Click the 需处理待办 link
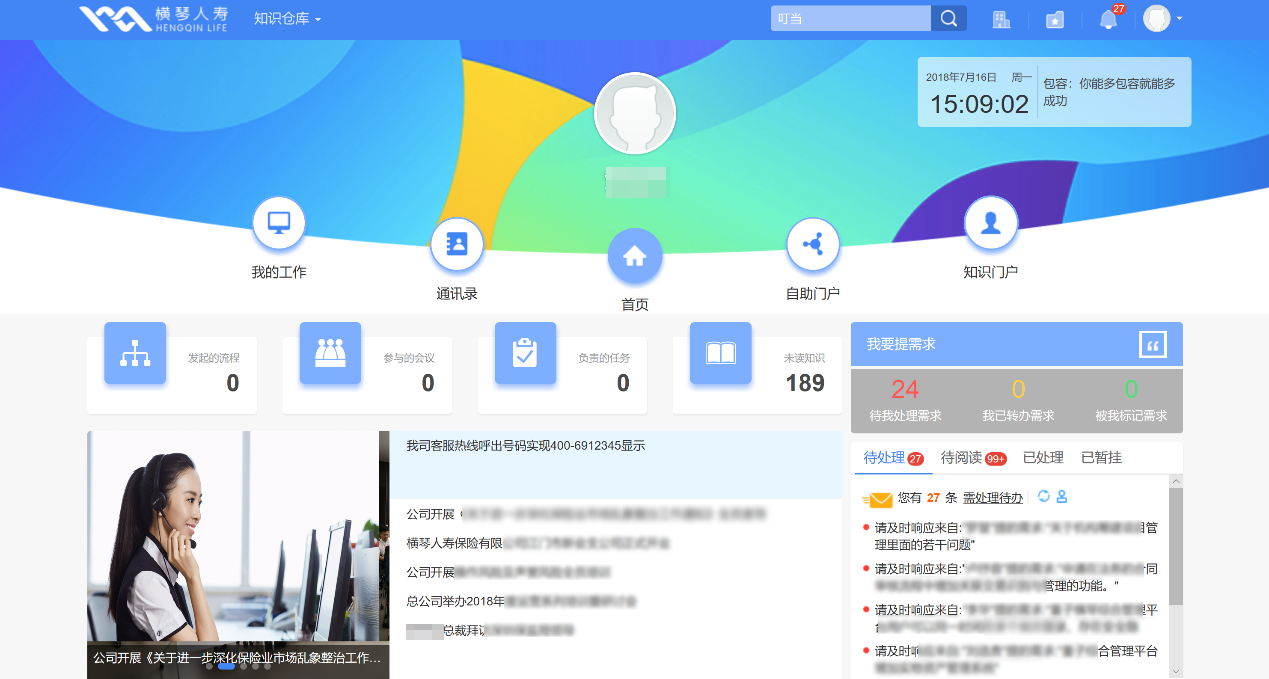This screenshot has width=1269, height=679. pyautogui.click(x=992, y=498)
